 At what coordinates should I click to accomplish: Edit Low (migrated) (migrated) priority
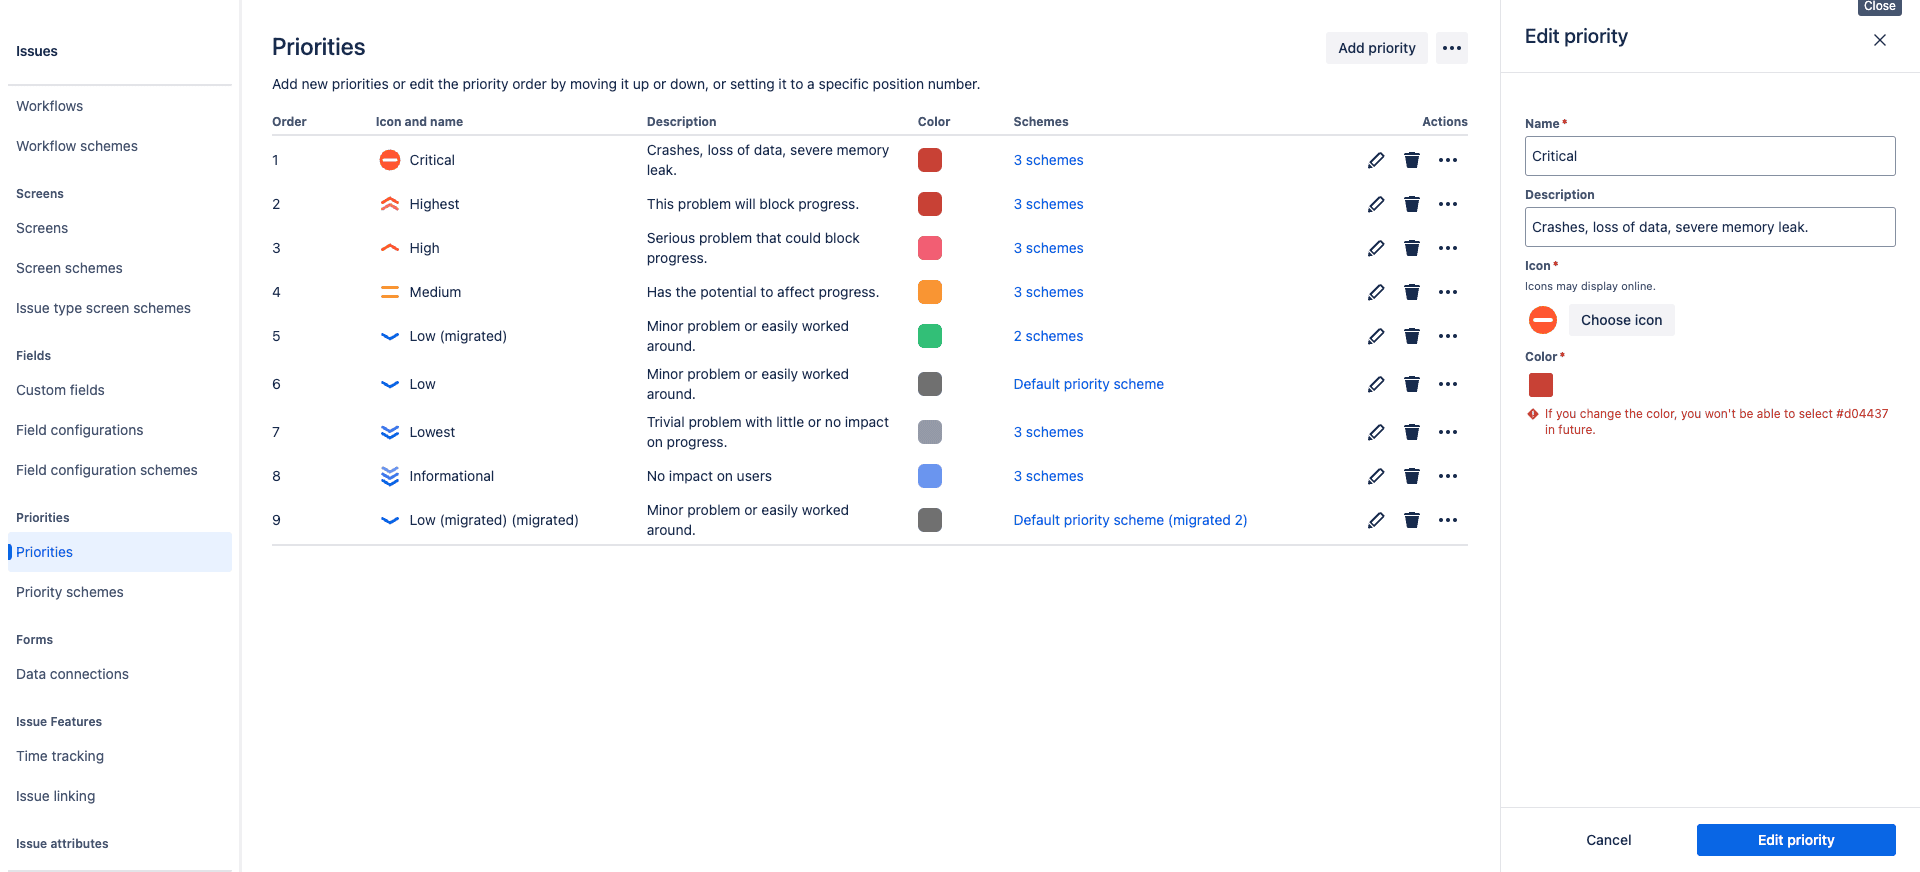point(1376,520)
